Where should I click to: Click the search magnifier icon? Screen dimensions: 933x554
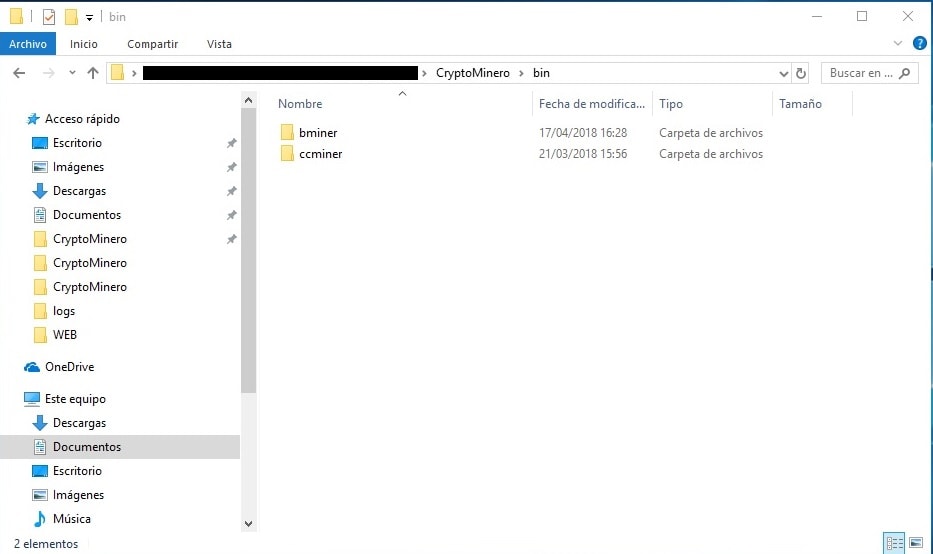904,73
